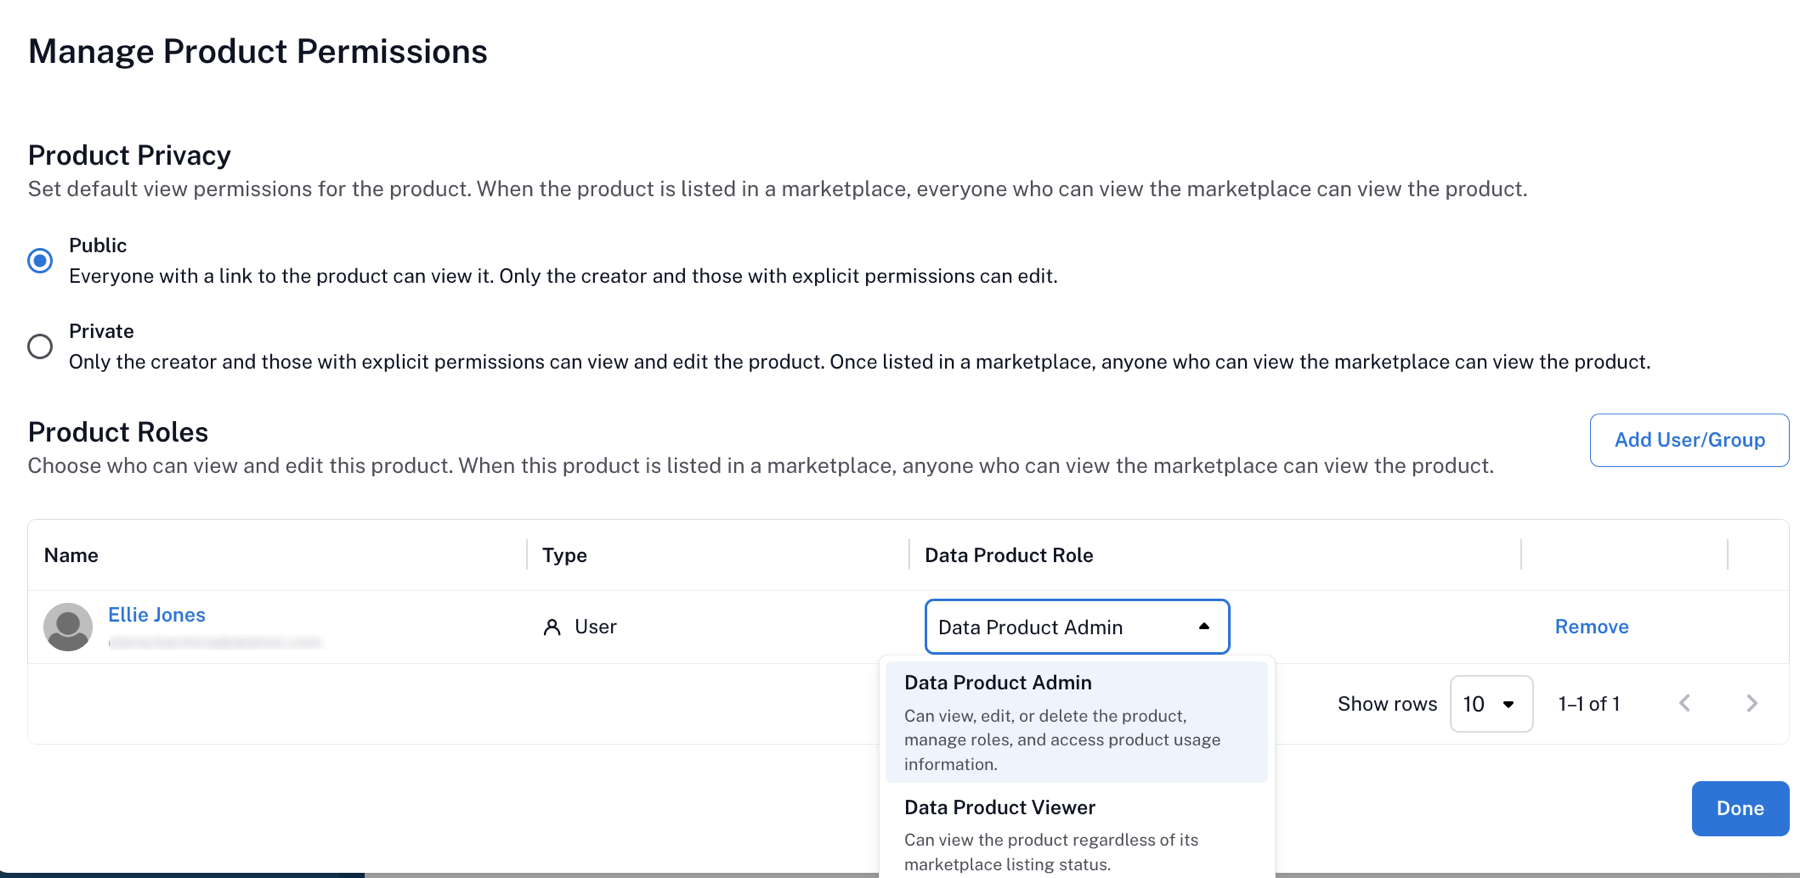Click the 1-1 of 1 pagination text
This screenshot has width=1800, height=878.
click(x=1588, y=703)
